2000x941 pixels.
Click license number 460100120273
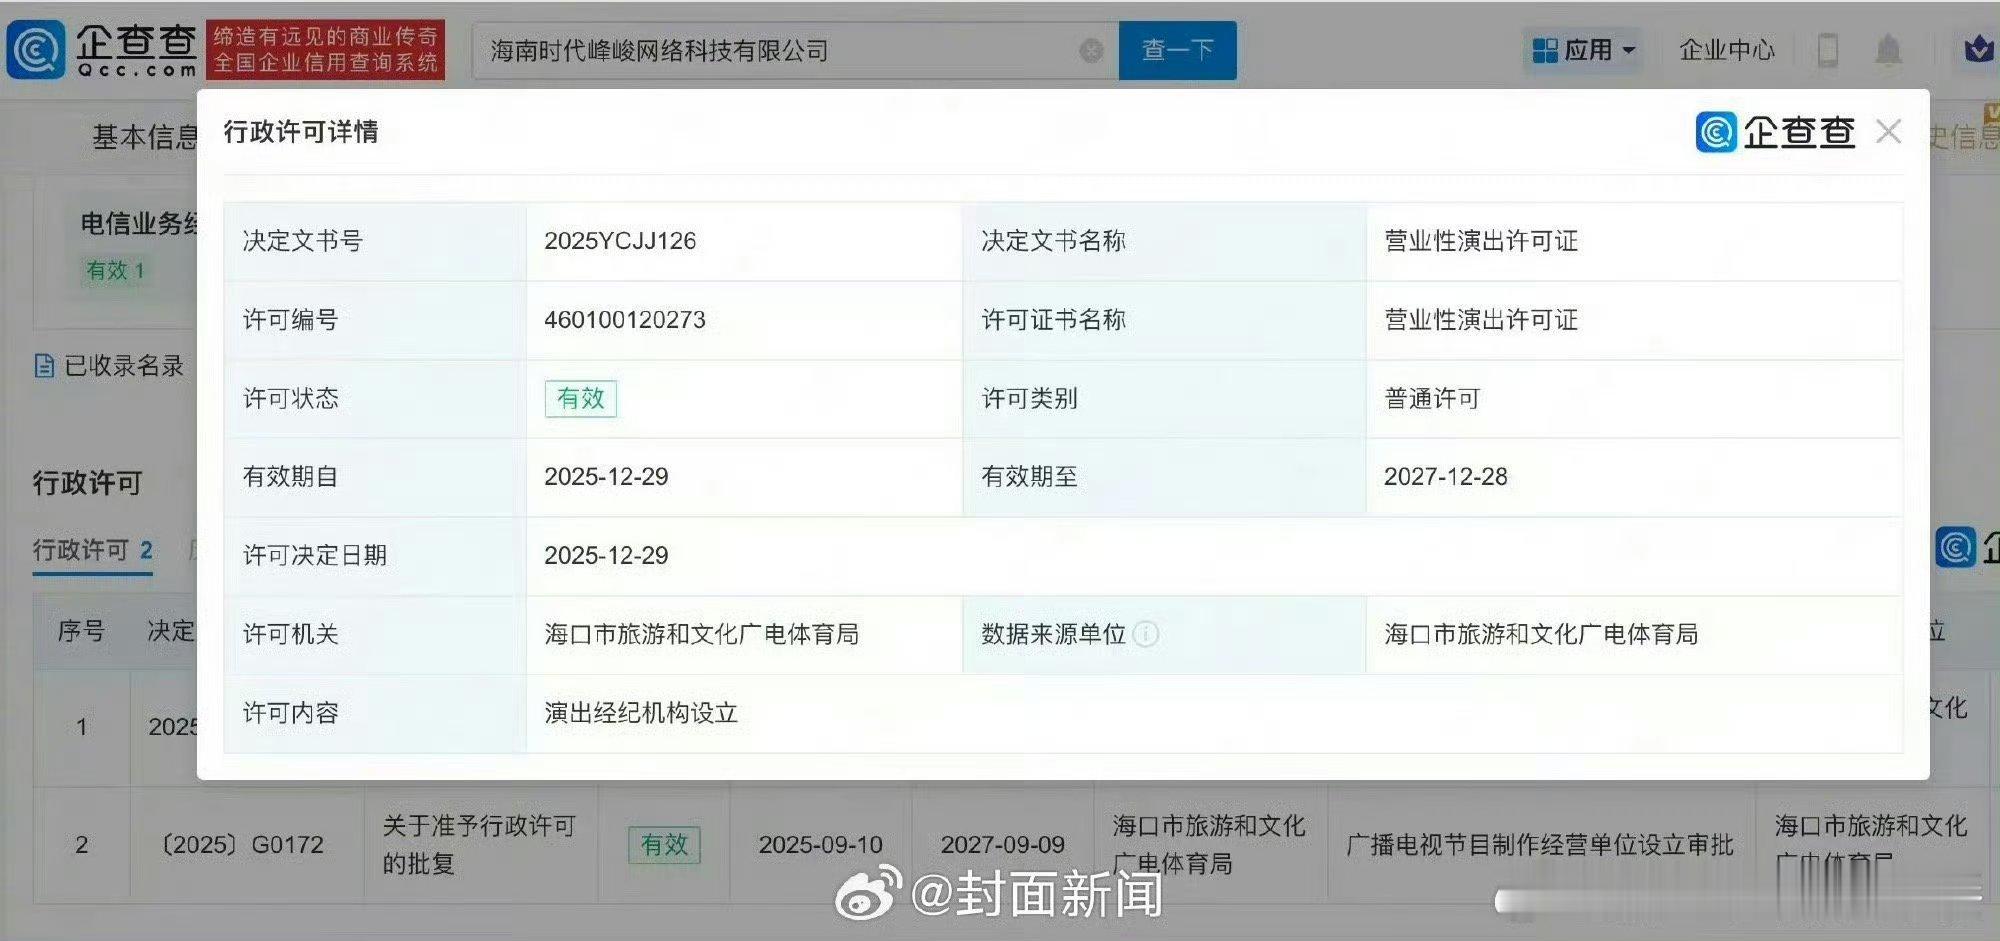(x=625, y=320)
